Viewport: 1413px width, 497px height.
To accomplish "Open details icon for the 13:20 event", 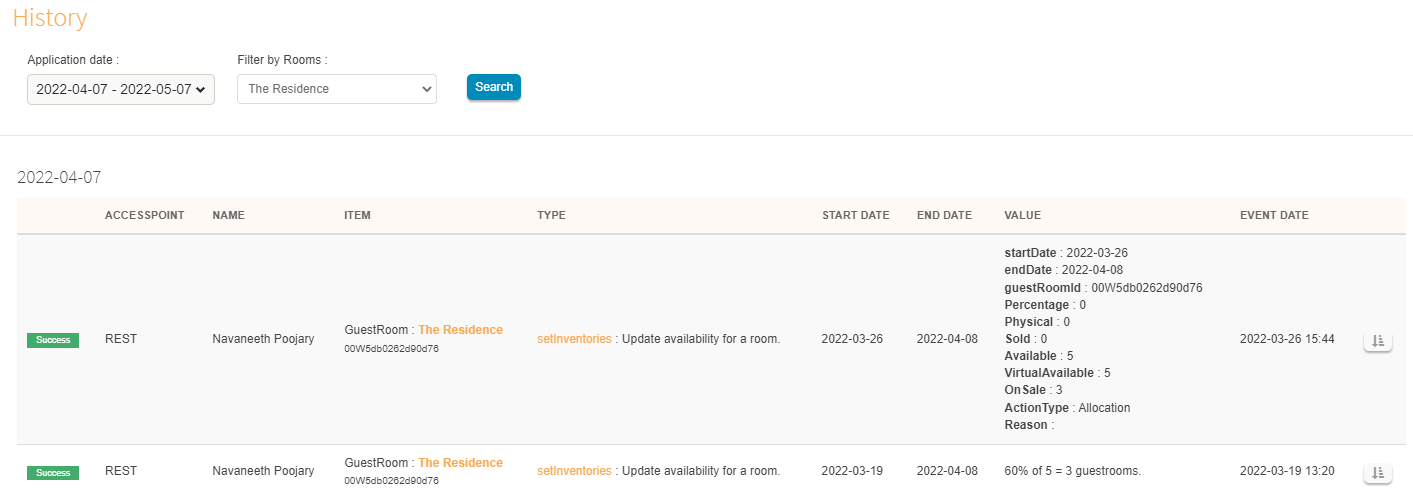I will pyautogui.click(x=1377, y=472).
